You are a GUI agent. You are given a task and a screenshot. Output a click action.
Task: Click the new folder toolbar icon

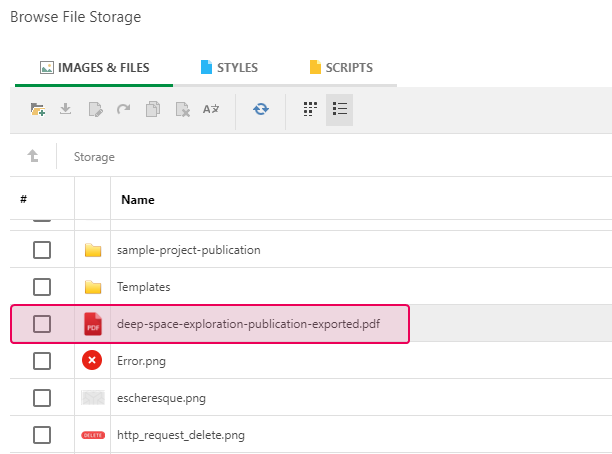(38, 109)
